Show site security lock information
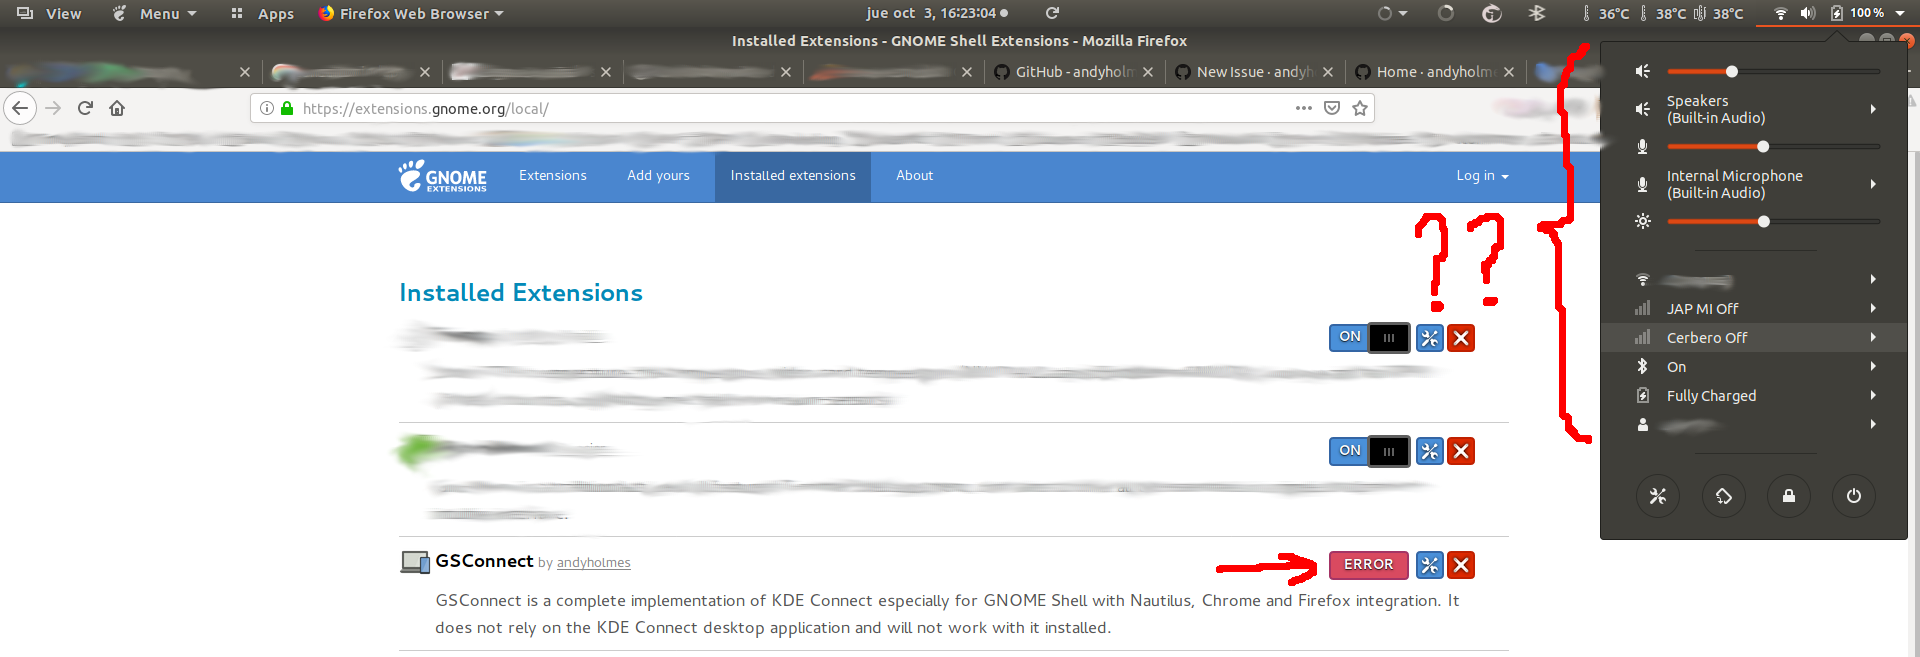This screenshot has height=657, width=1920. [287, 108]
